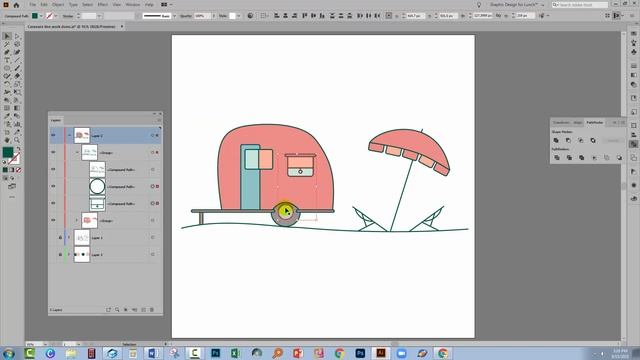This screenshot has width=640, height=360.
Task: Click the Pathfinder Merge icon
Action: tap(581, 158)
